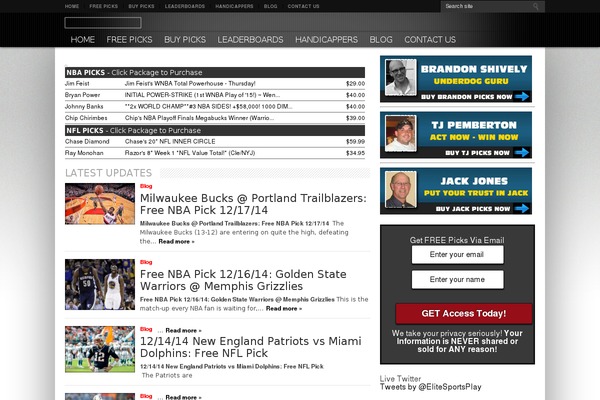600x400 pixels.
Task: Open Razor's 8* Week 1 NFL Value Total
Action: [x=190, y=153]
